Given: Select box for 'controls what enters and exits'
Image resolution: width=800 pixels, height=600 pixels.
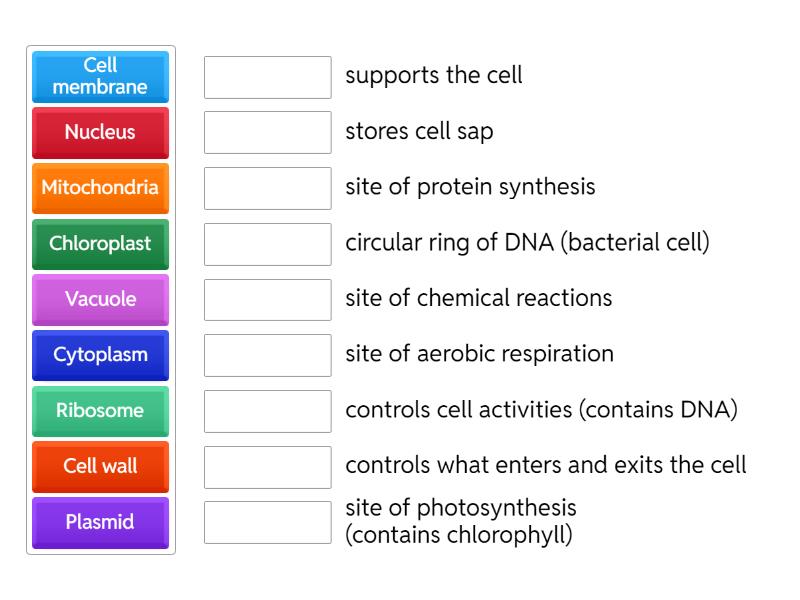Looking at the screenshot, I should [x=267, y=466].
